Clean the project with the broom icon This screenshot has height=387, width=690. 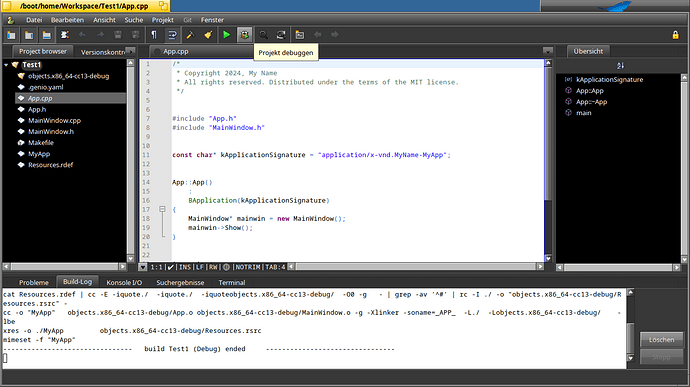(208, 35)
